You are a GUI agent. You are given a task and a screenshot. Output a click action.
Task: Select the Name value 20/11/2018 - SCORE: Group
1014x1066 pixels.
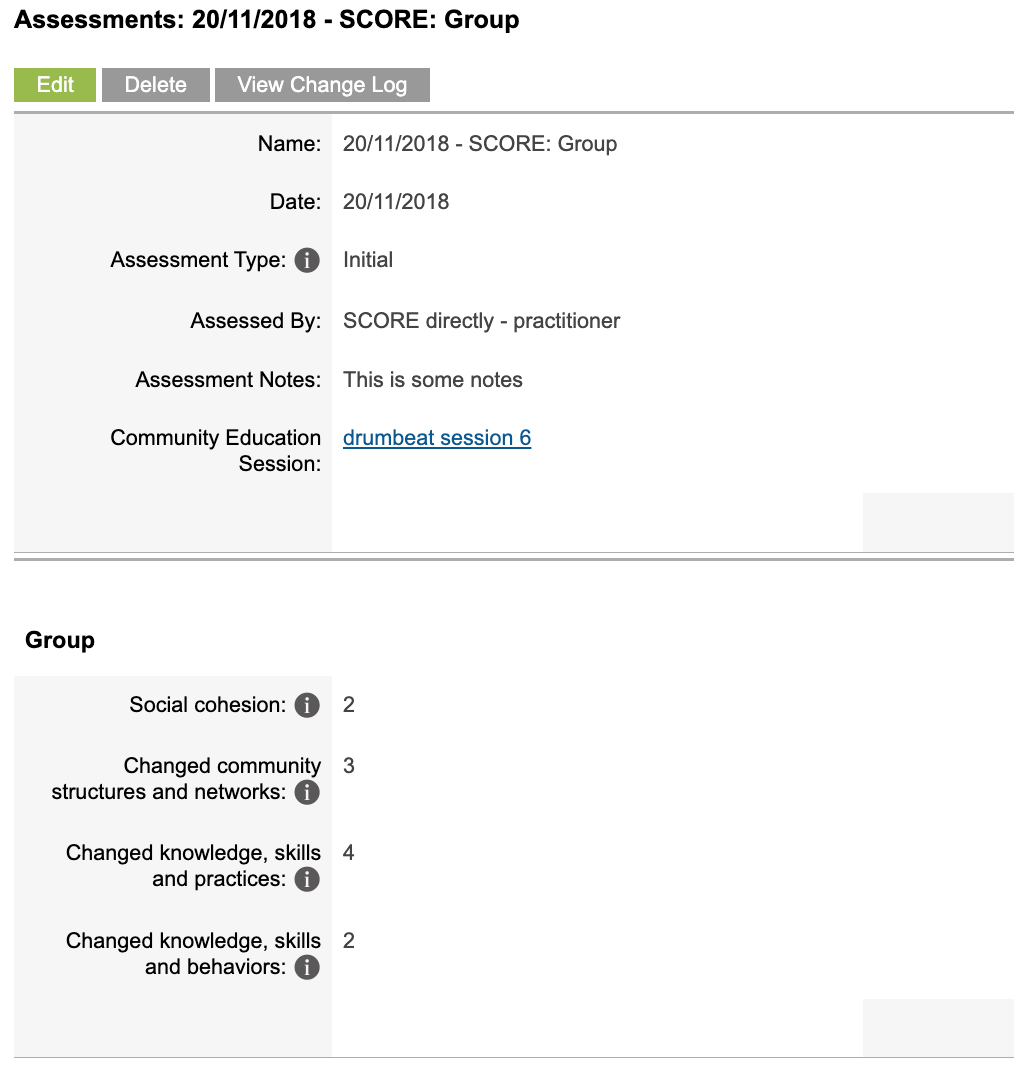point(480,144)
